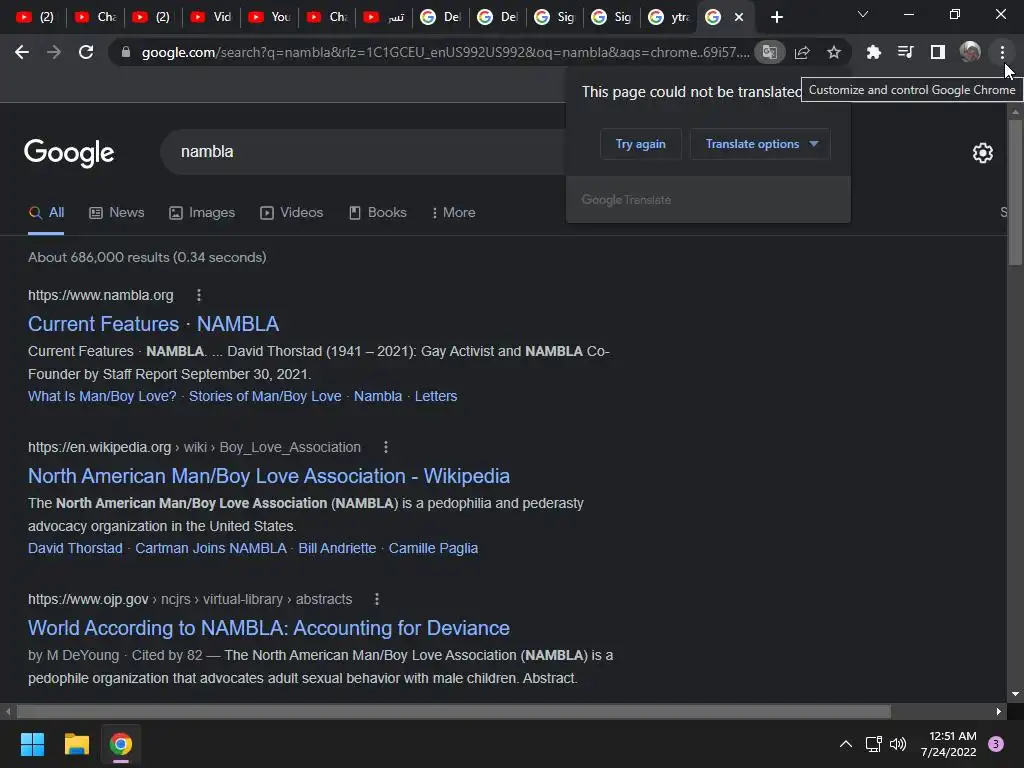Switch to the YouTube tab labeled You

[269, 18]
